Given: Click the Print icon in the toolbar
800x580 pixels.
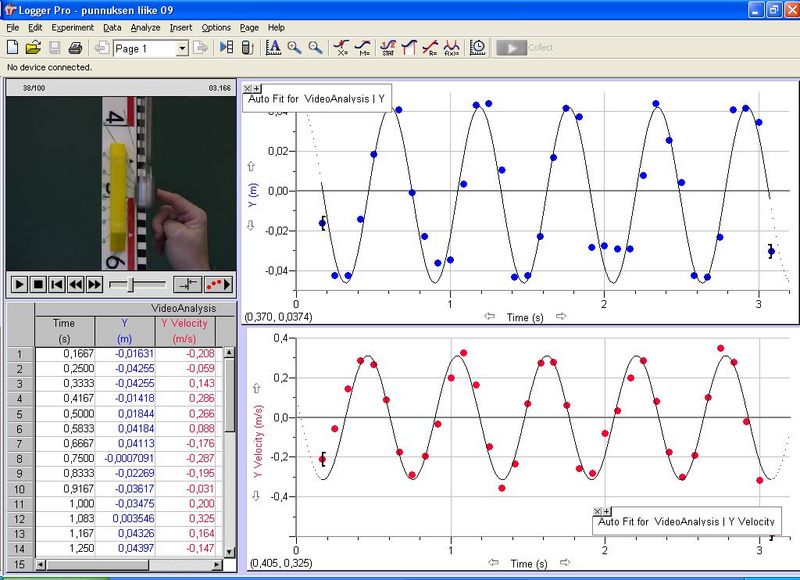Looking at the screenshot, I should click(74, 47).
